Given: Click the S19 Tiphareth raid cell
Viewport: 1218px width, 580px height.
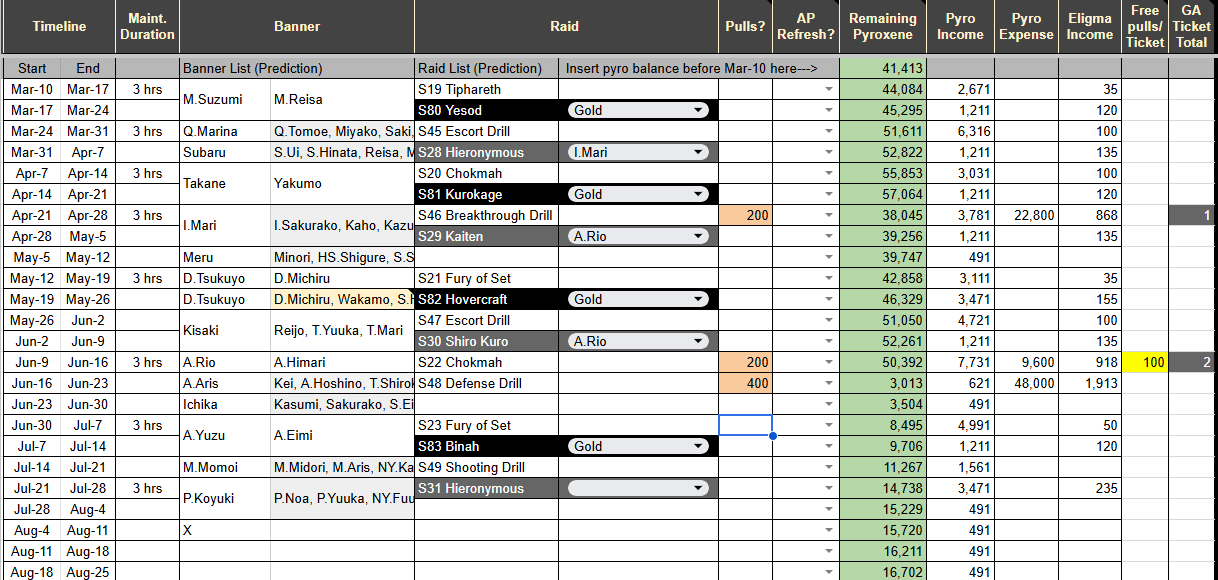Looking at the screenshot, I should click(486, 89).
